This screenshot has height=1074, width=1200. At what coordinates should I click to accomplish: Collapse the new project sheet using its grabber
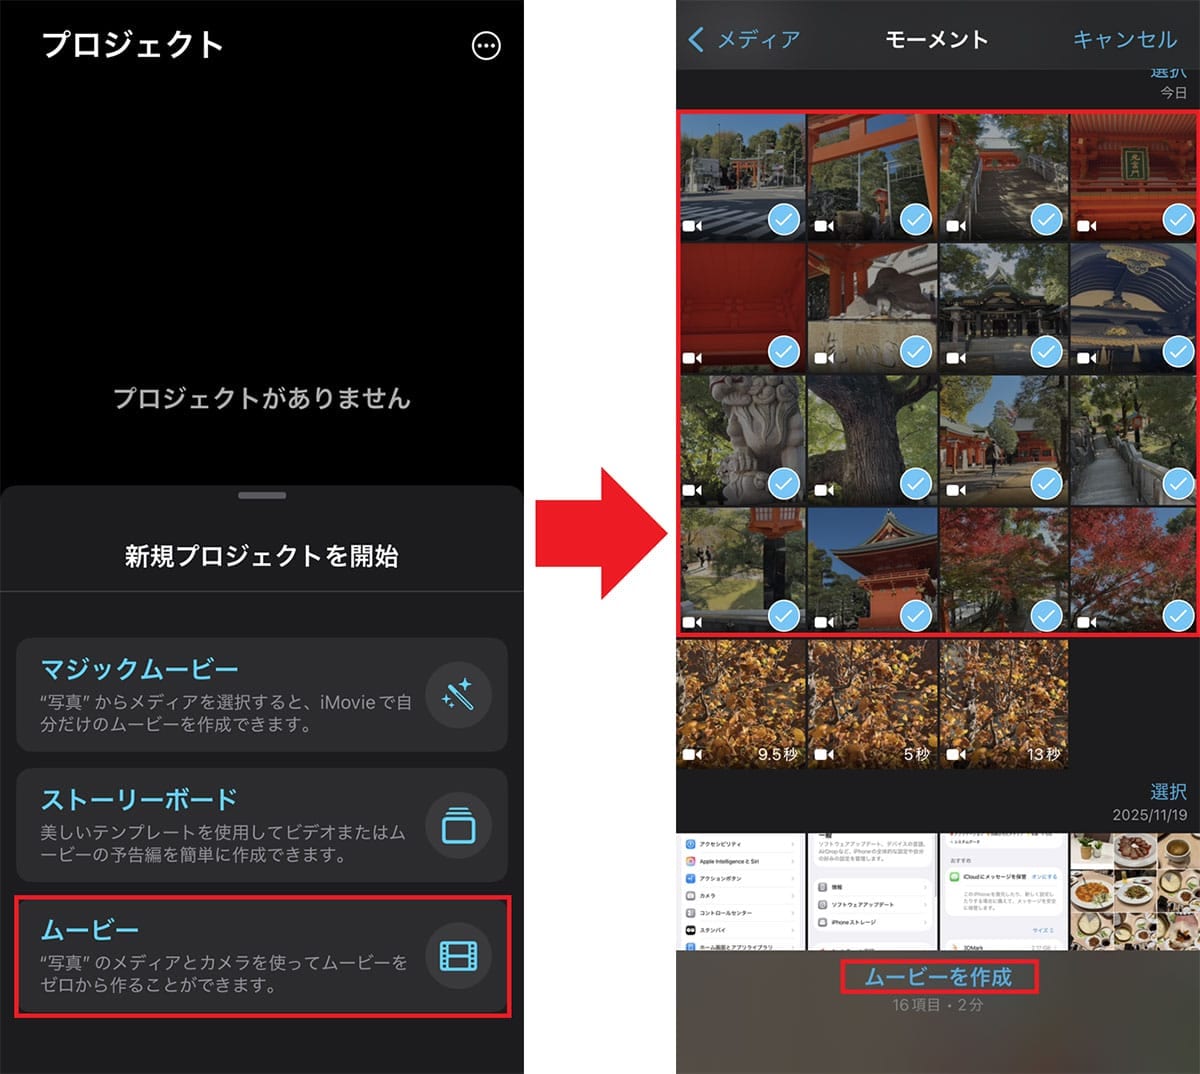click(262, 493)
